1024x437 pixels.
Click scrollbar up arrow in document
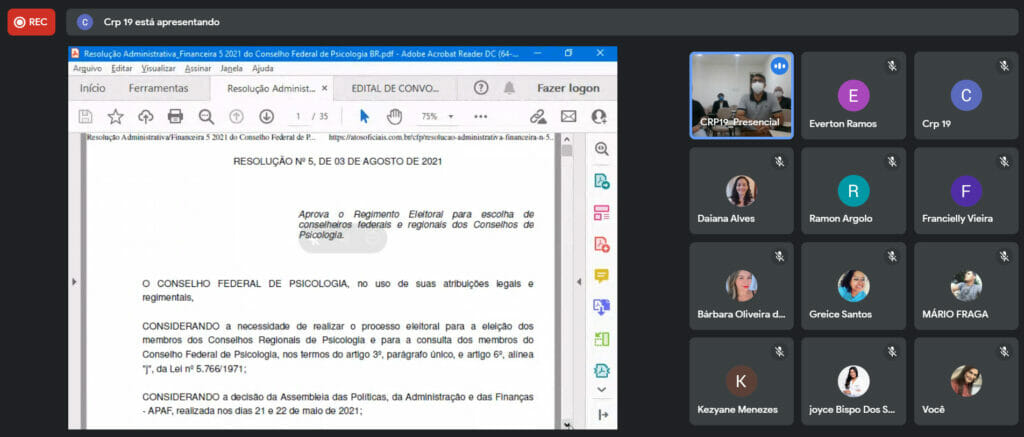(567, 138)
